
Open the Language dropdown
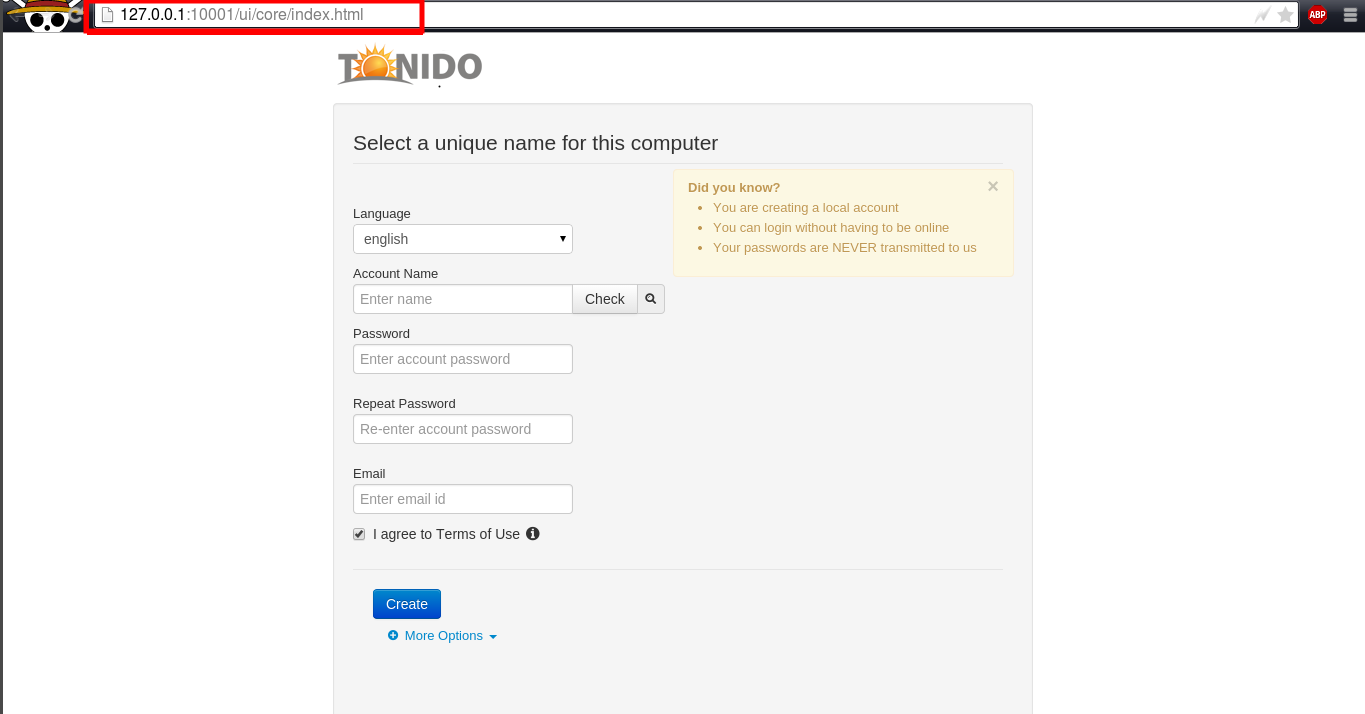click(462, 239)
